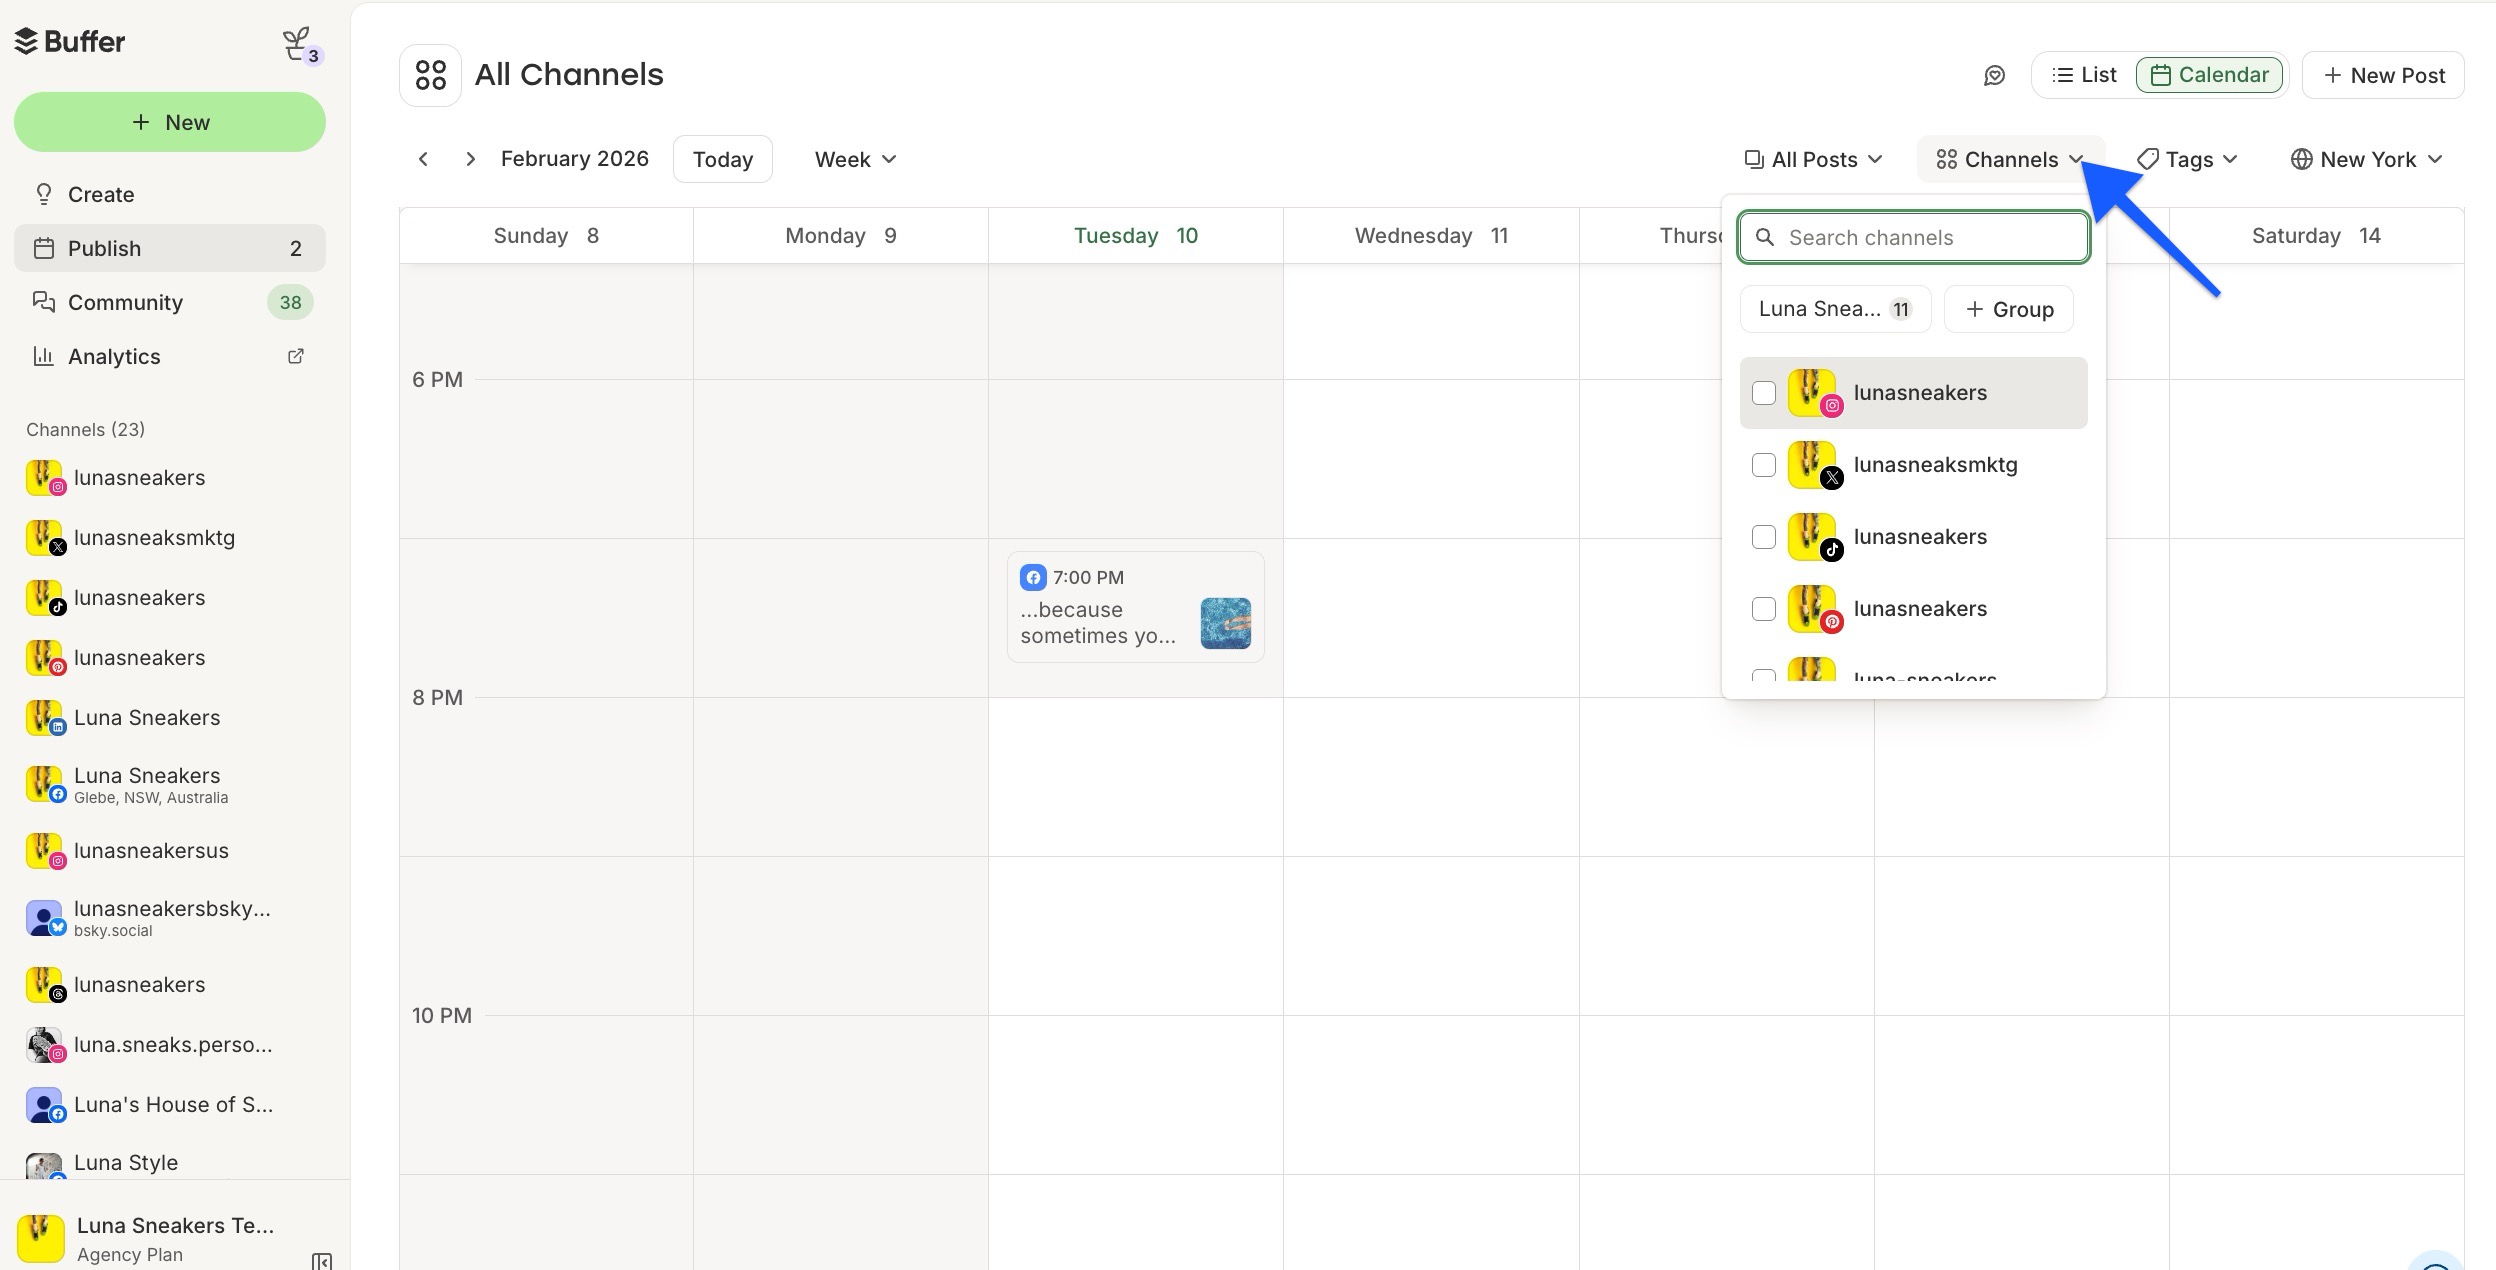Select the Luna Snea... channel group

(1835, 309)
